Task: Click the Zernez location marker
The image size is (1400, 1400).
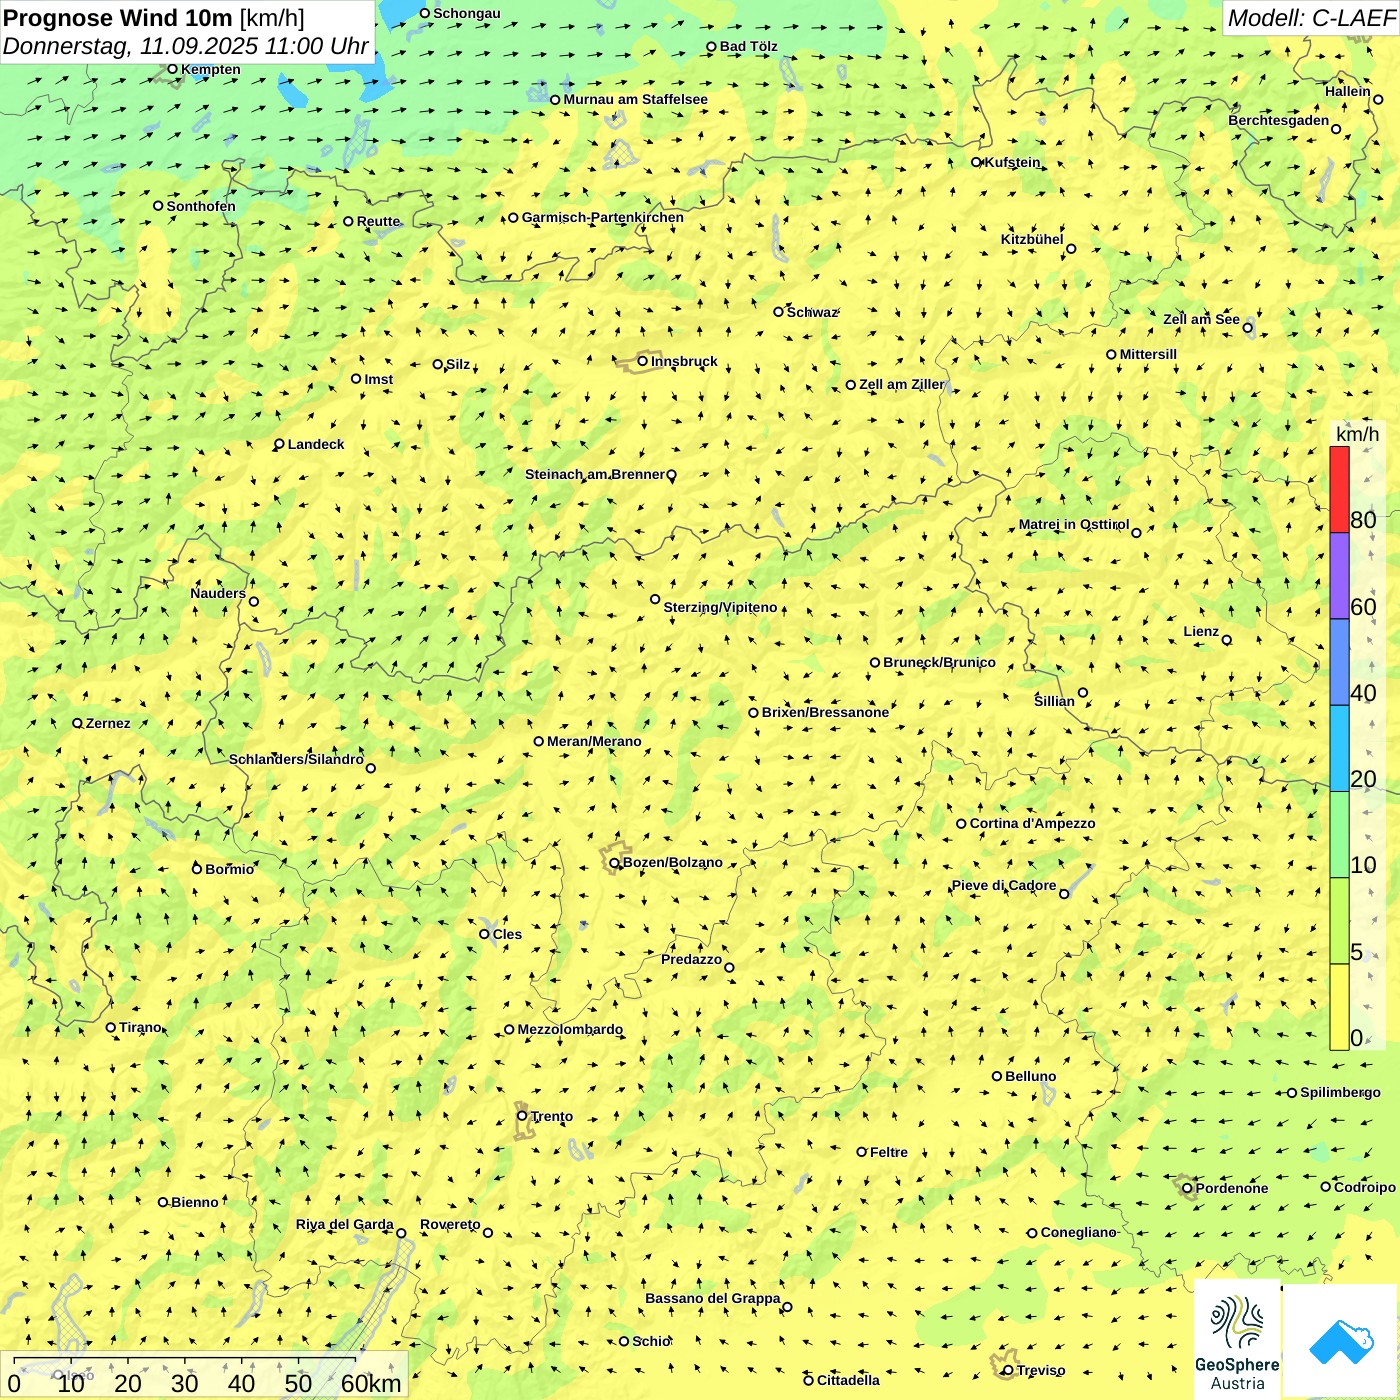Action: point(78,723)
